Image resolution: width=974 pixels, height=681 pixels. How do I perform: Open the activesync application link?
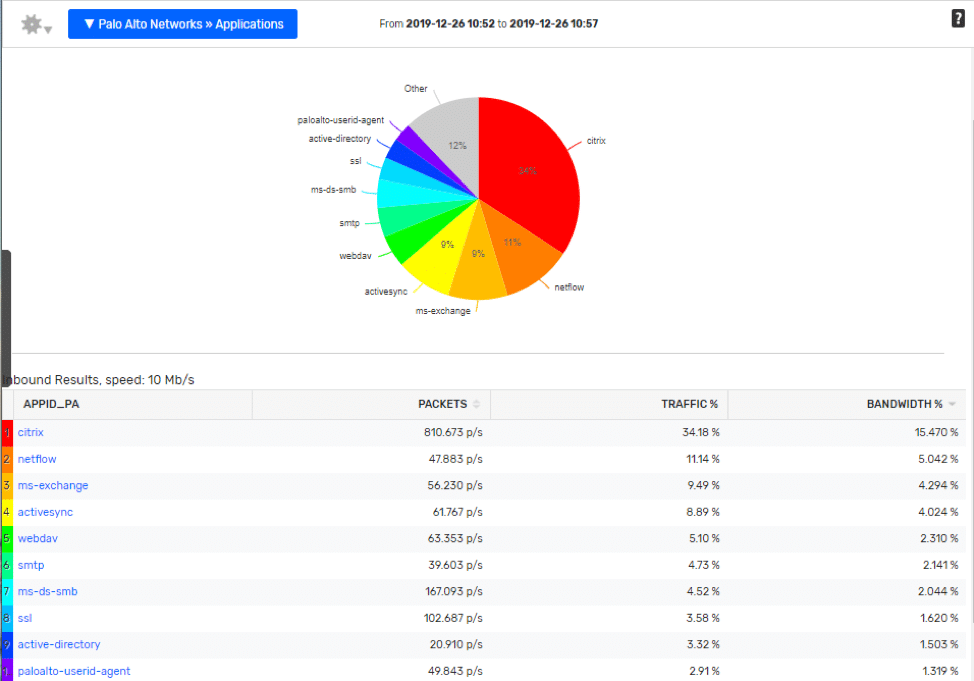pos(45,512)
